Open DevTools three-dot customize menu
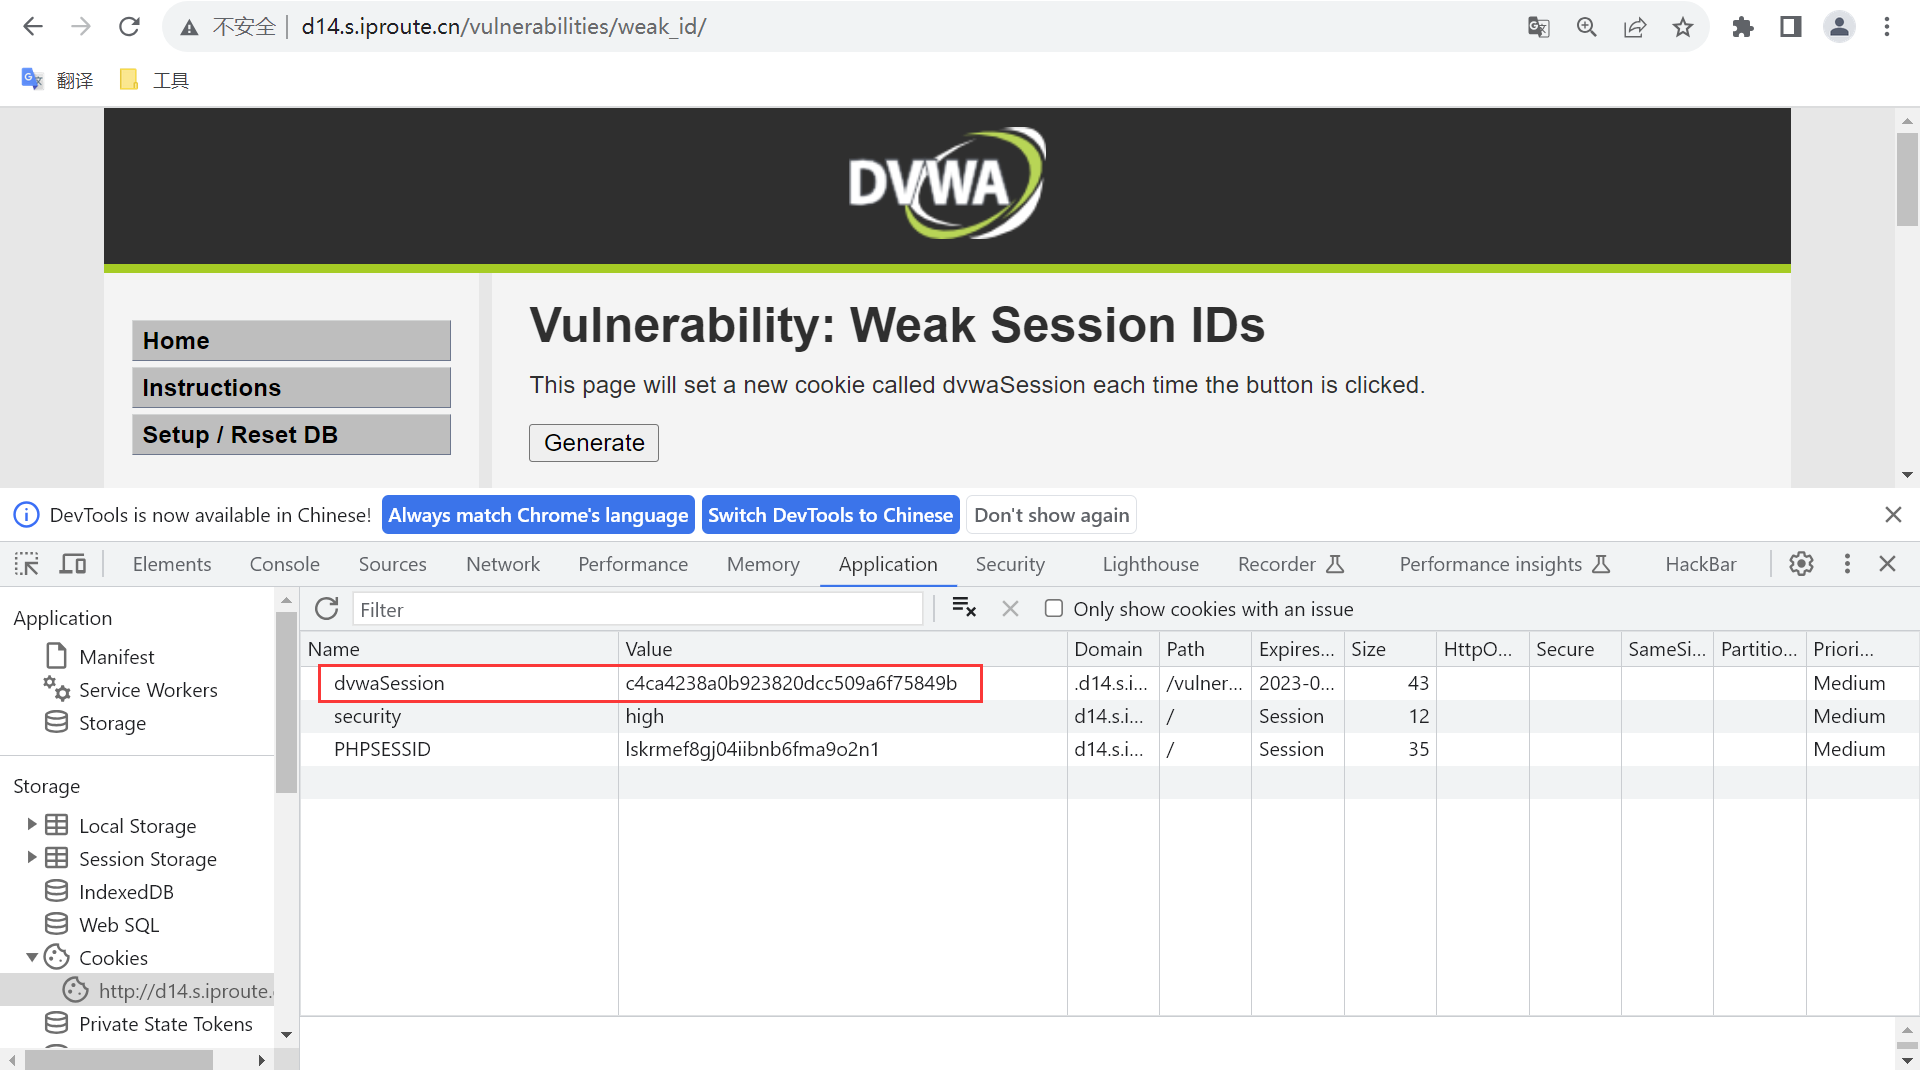This screenshot has height=1070, width=1920. pos(1847,564)
